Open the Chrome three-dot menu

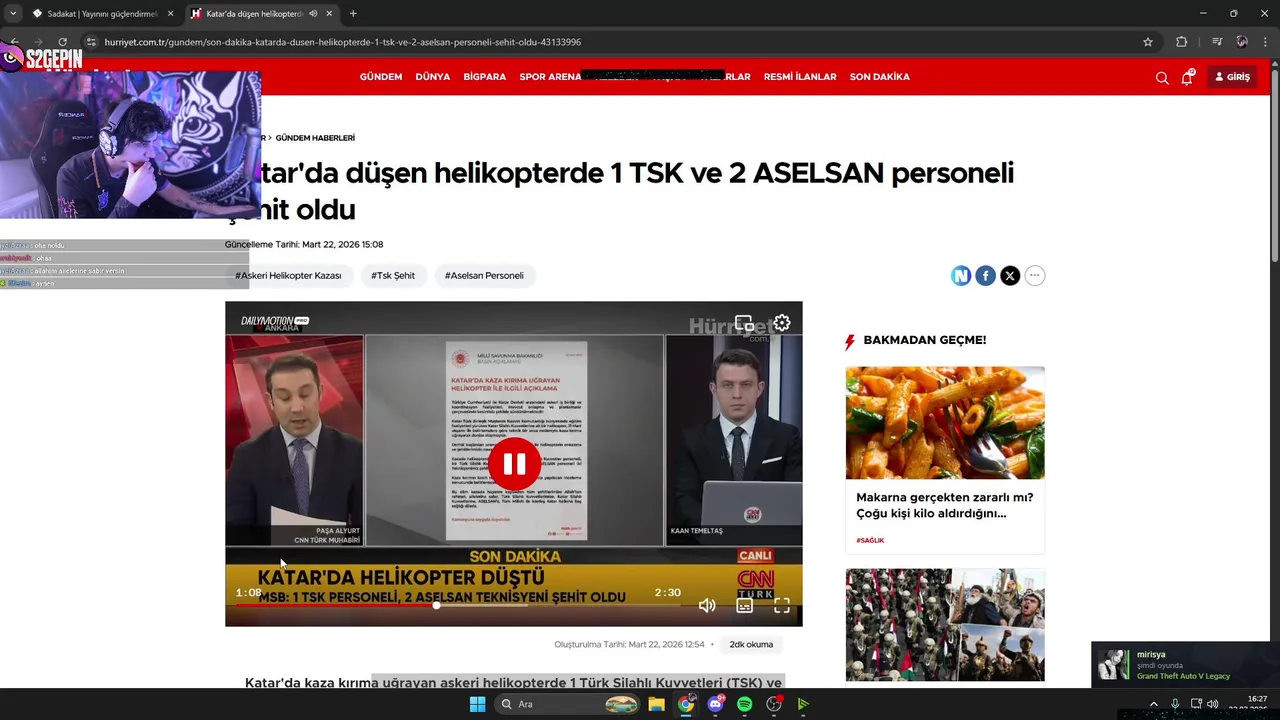(1267, 42)
